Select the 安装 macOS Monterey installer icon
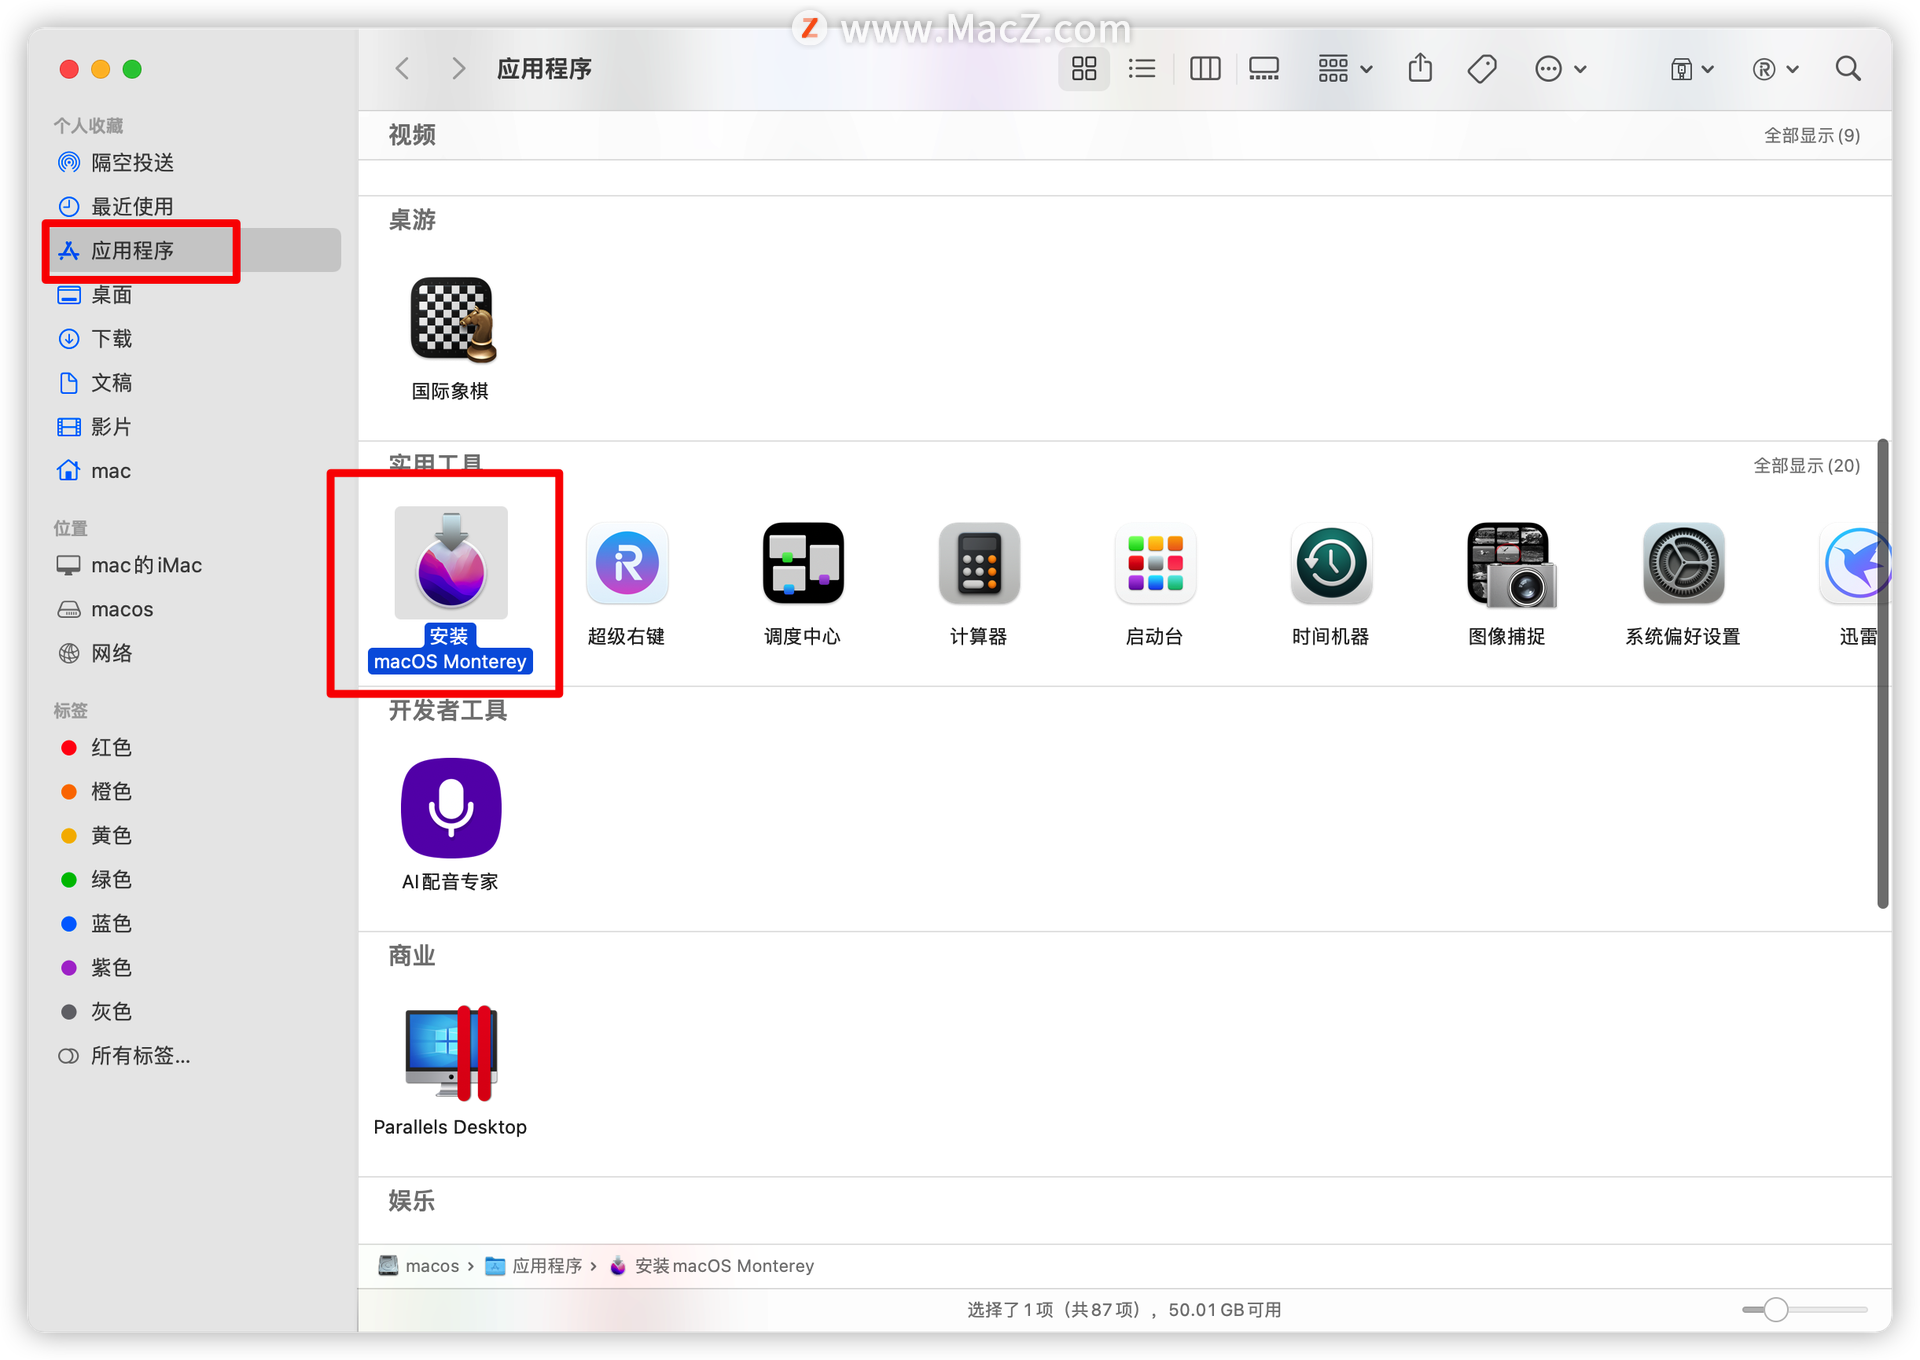Image resolution: width=1920 pixels, height=1360 pixels. tap(451, 563)
